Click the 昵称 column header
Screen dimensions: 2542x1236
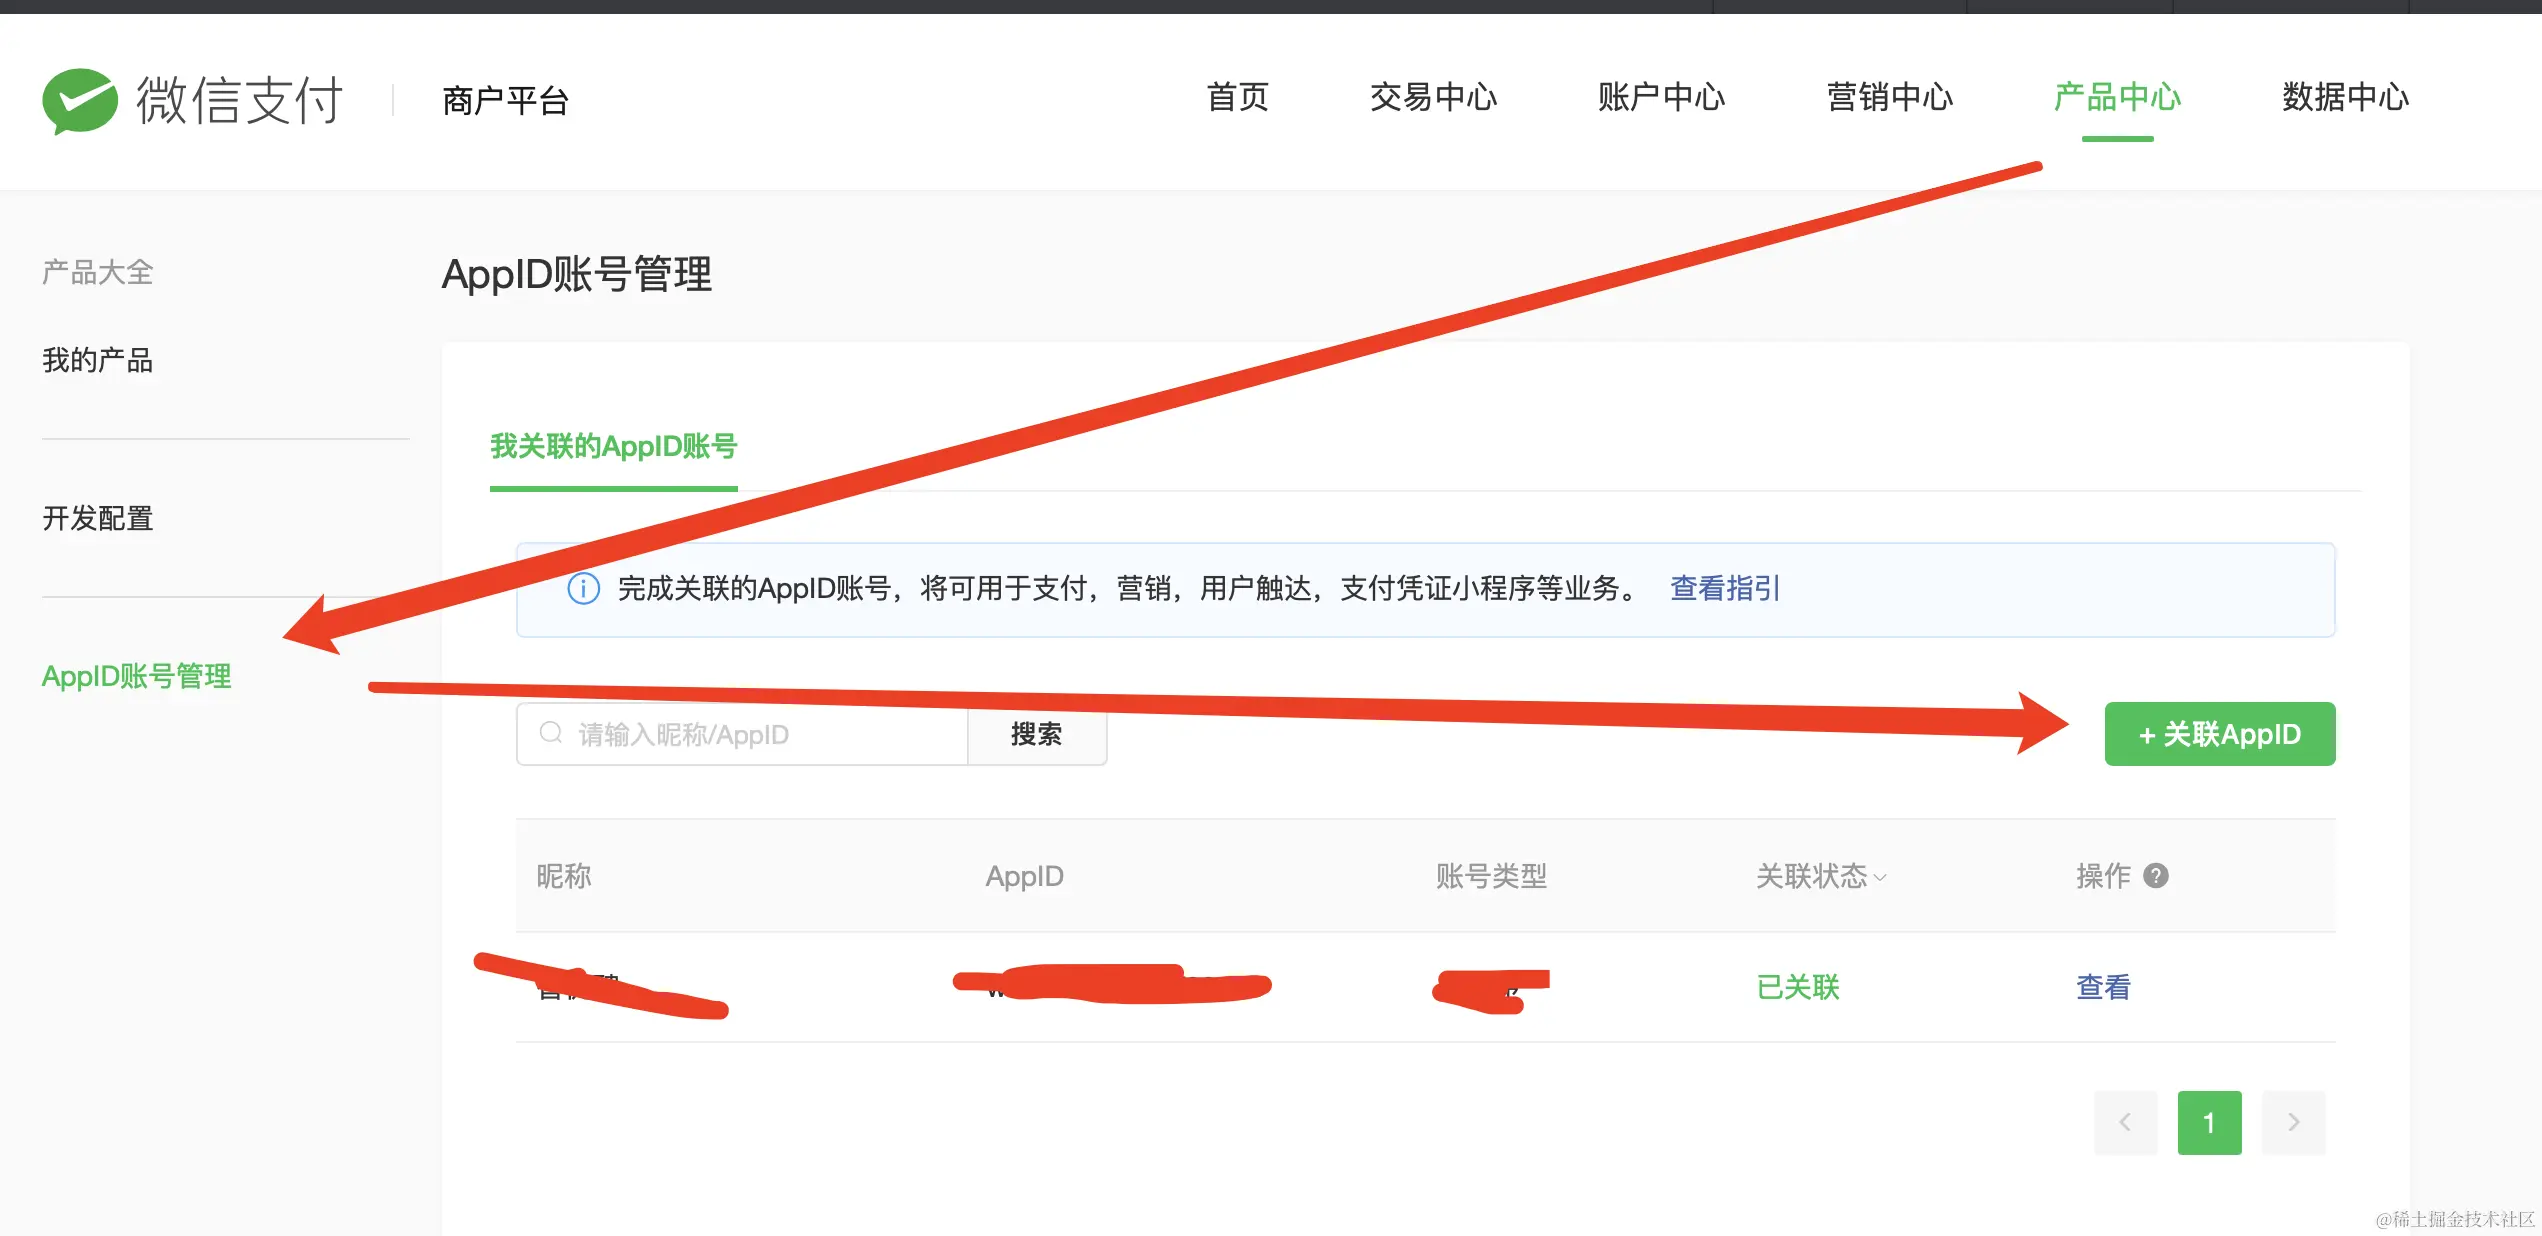pos(564,876)
